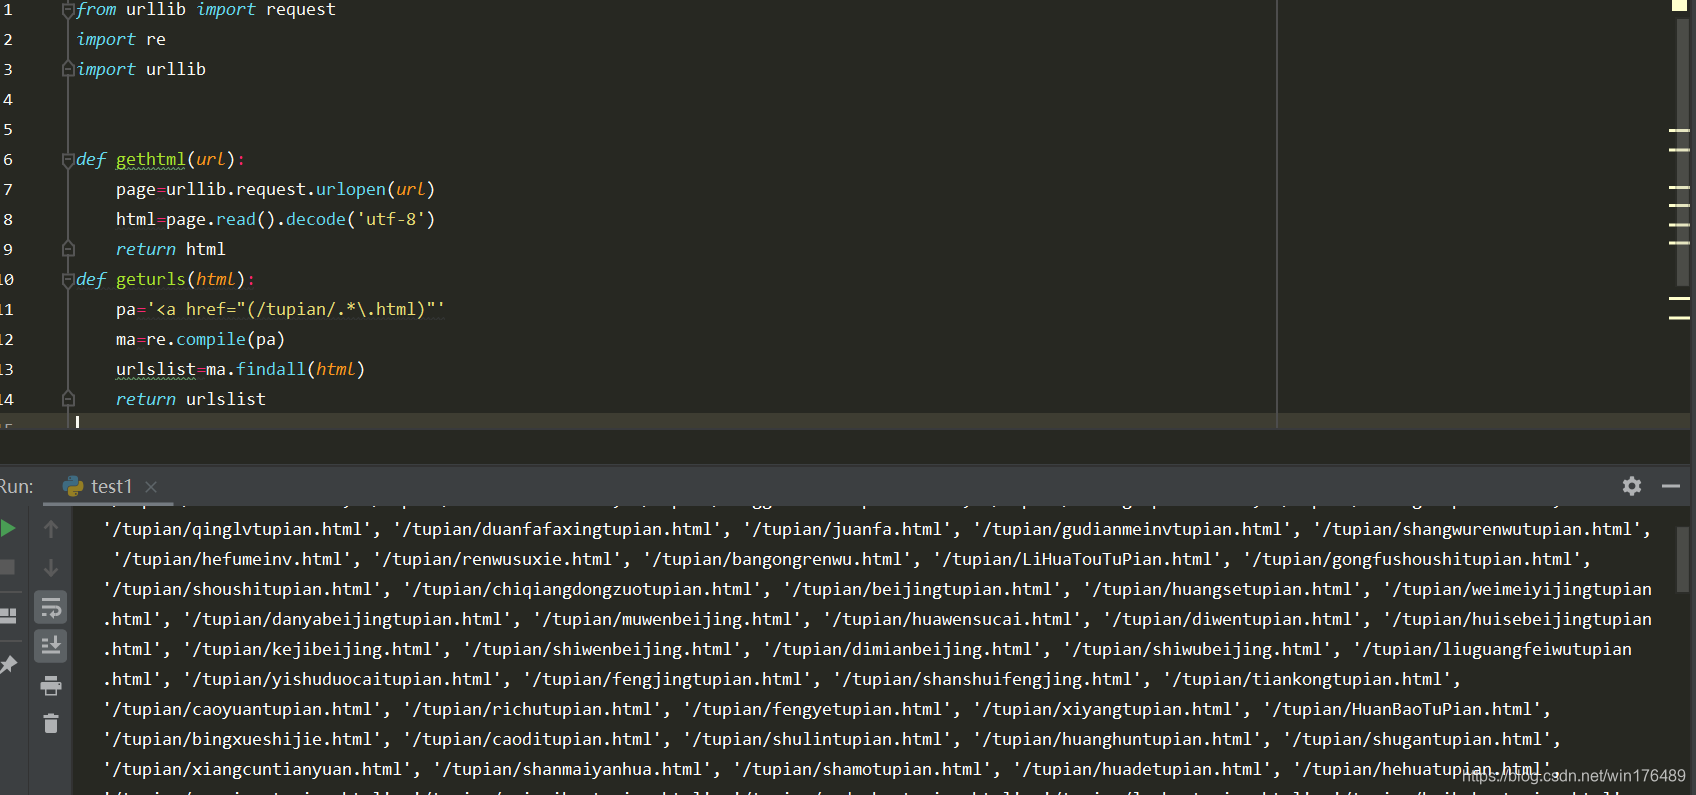Open Run panel gear settings
Image resolution: width=1696 pixels, height=795 pixels.
point(1632,486)
